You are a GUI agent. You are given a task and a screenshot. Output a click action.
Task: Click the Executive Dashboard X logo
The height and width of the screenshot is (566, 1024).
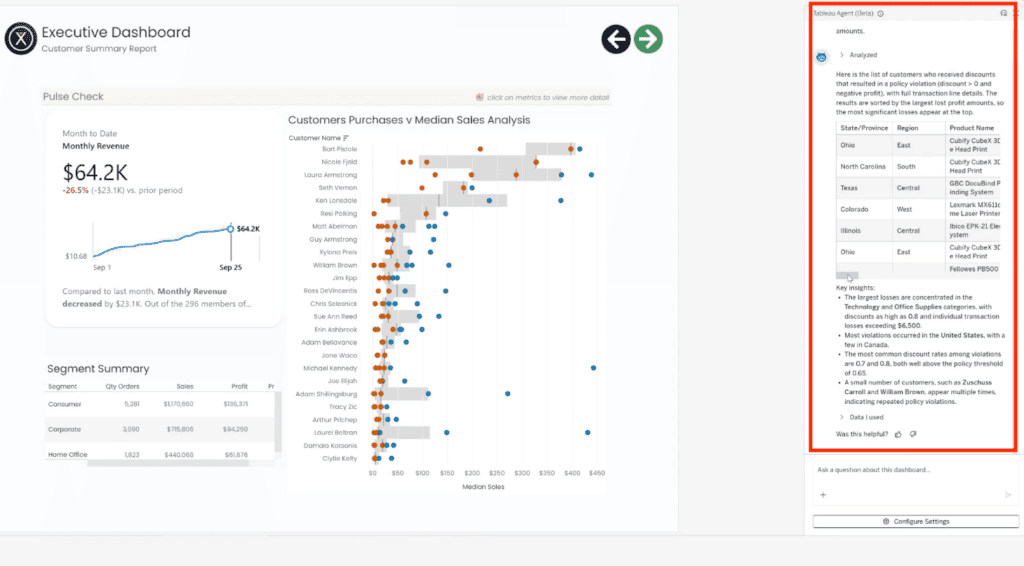pos(21,39)
